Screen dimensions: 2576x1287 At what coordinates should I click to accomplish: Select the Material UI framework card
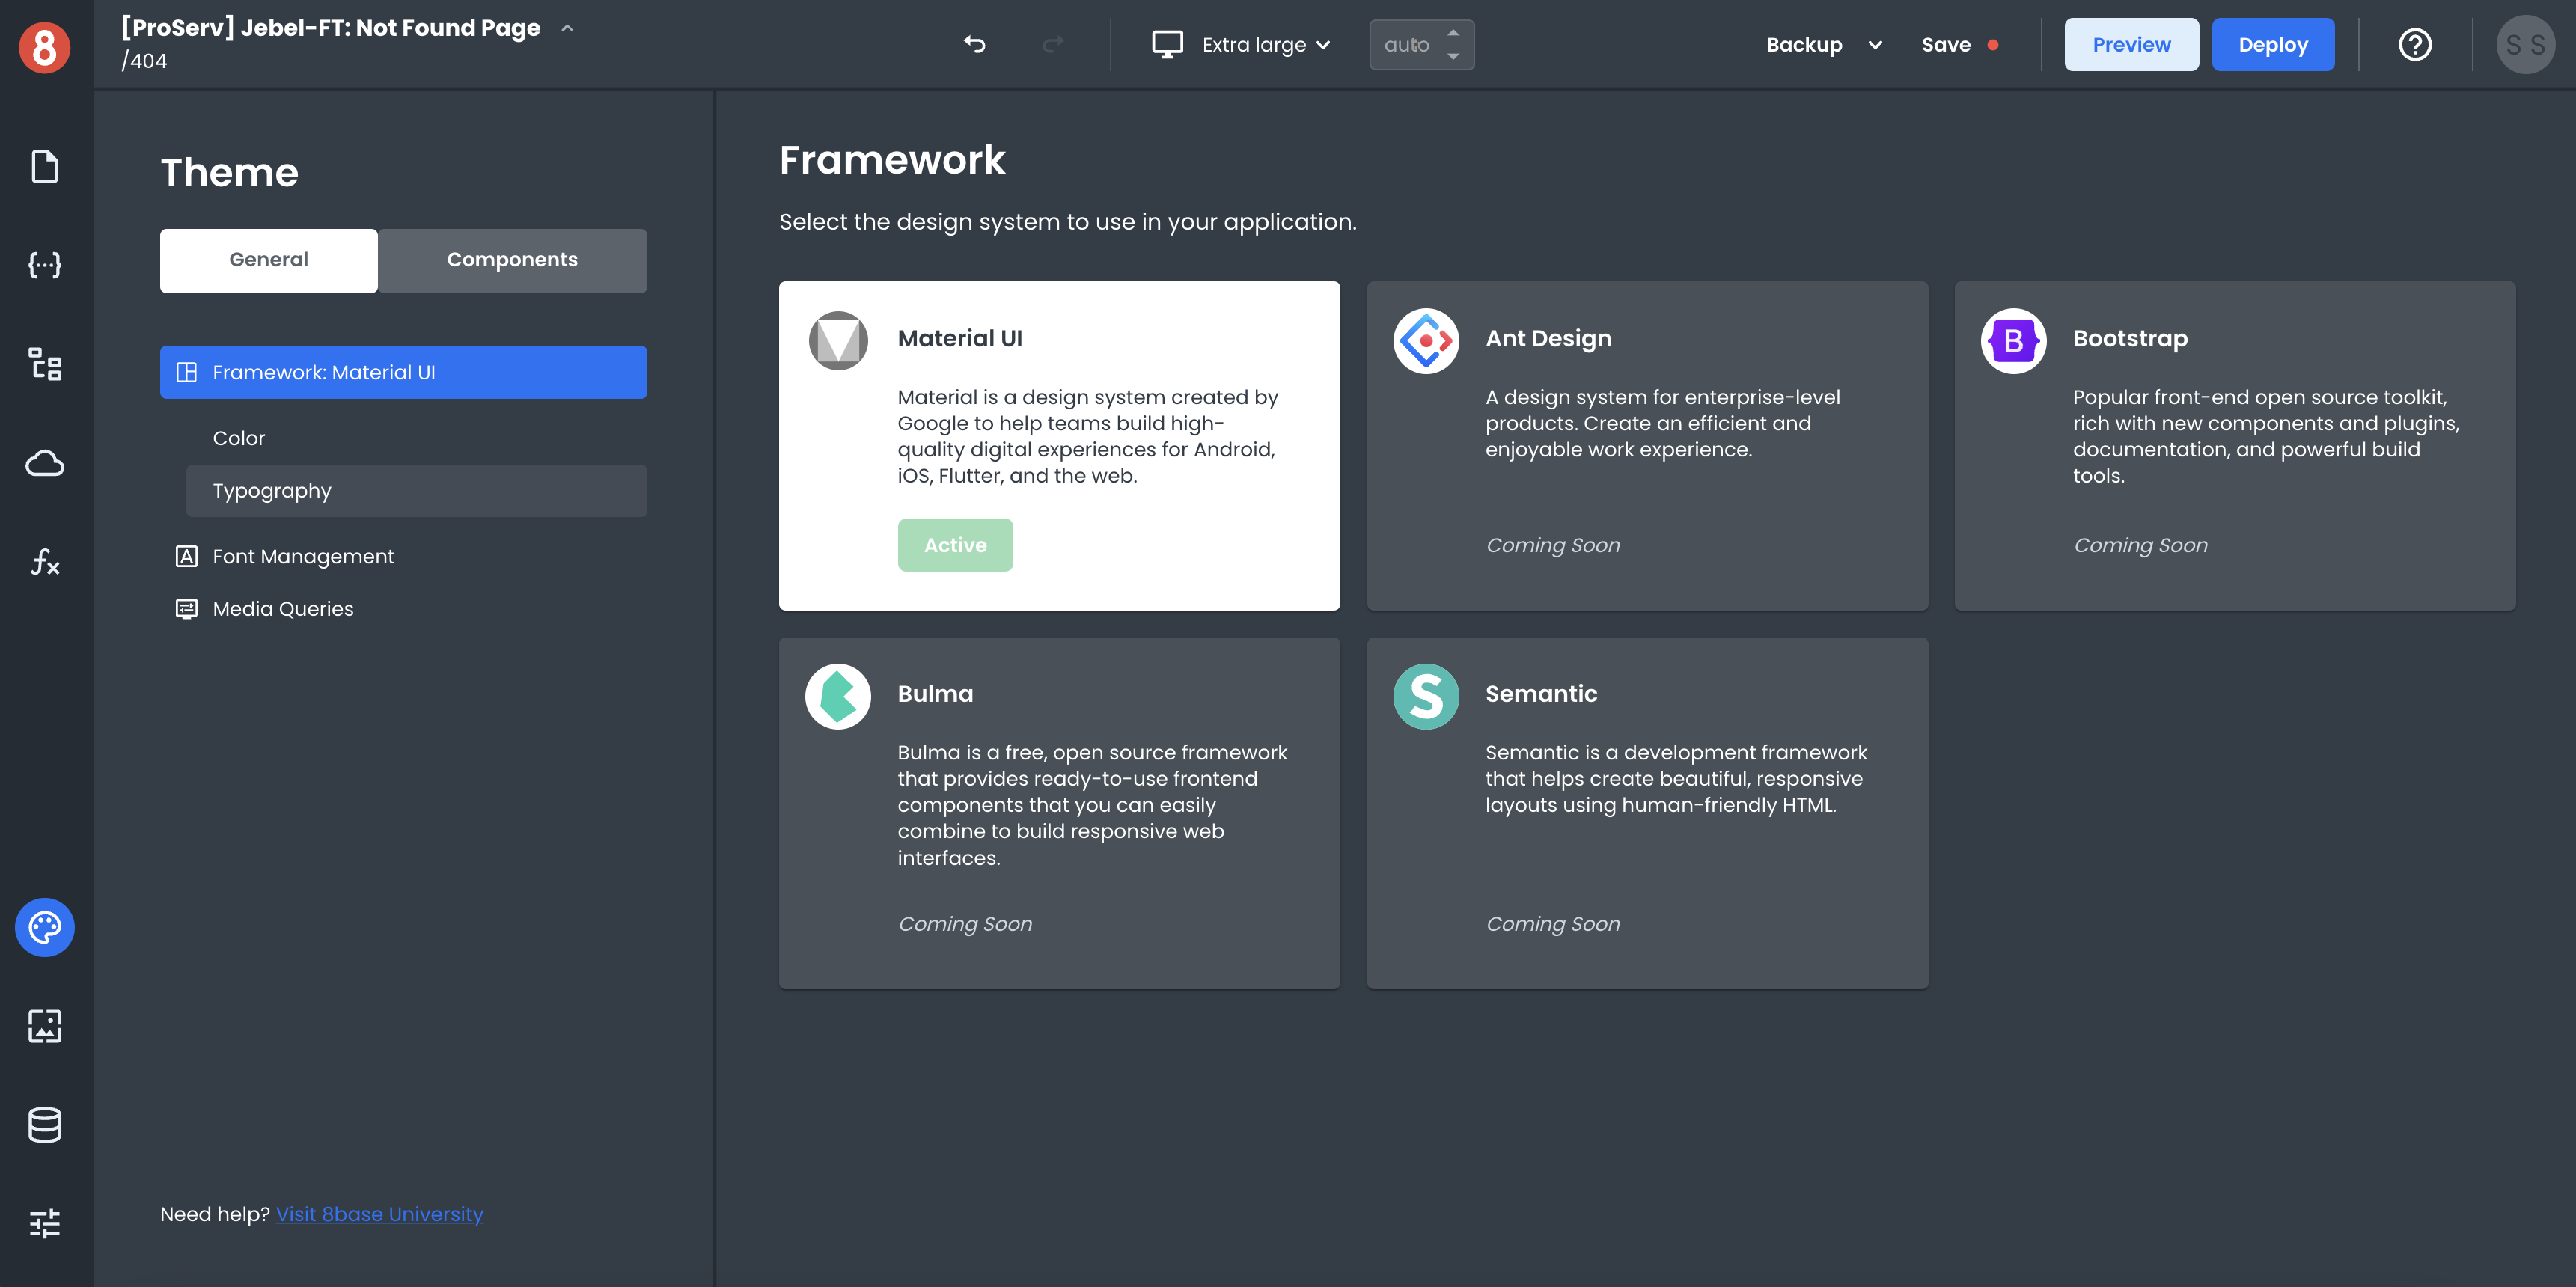click(1058, 445)
